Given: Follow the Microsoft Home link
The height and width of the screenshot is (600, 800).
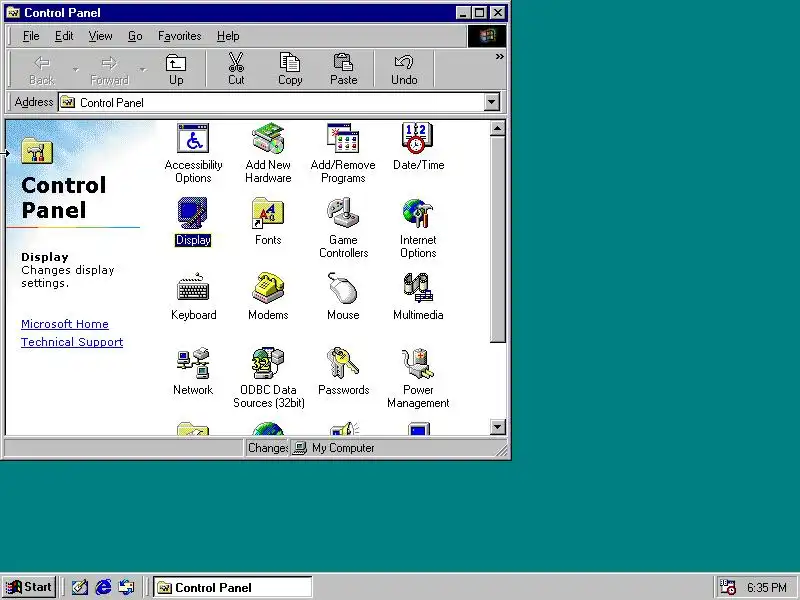Looking at the screenshot, I should (x=65, y=324).
